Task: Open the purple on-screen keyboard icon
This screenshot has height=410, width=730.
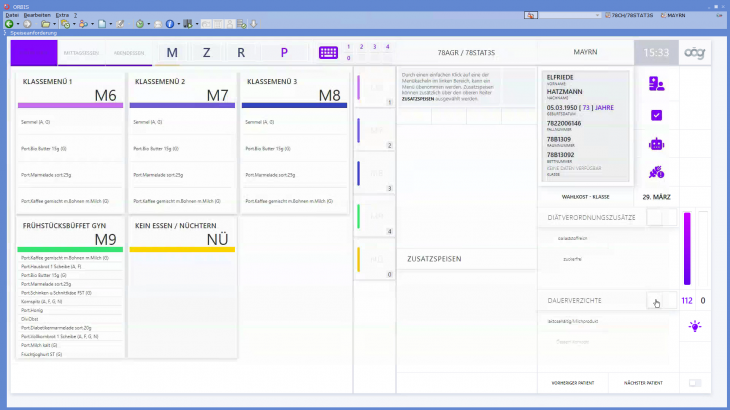Action: tap(328, 53)
